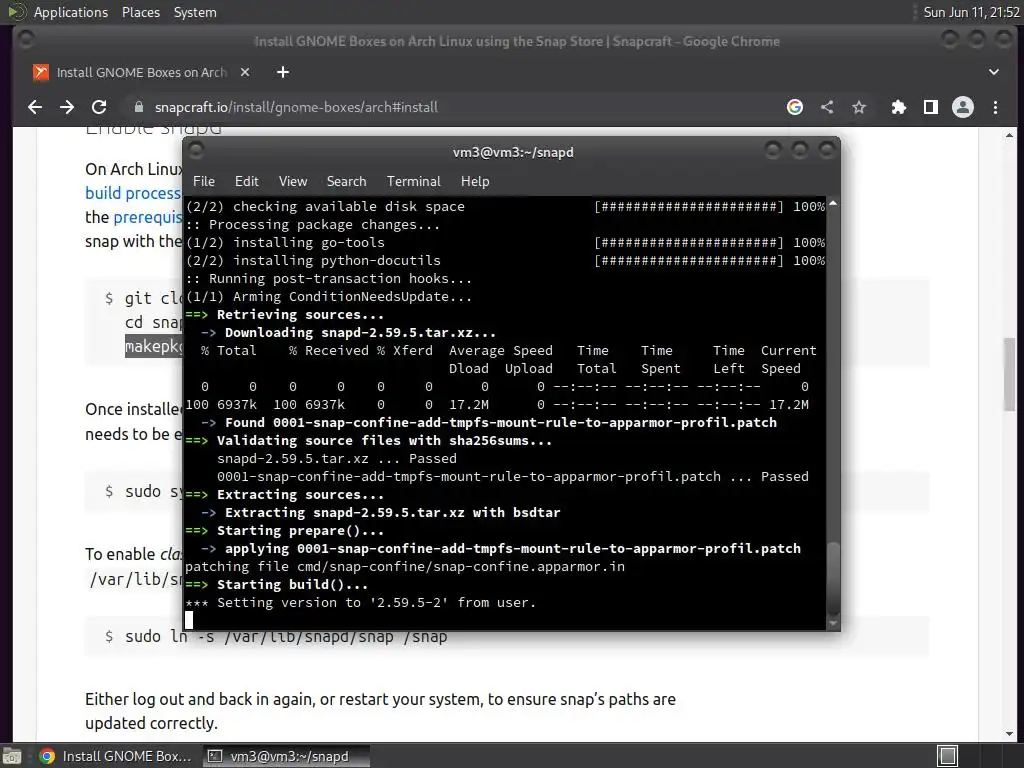
Task: Open Chrome profile avatar
Action: click(963, 107)
